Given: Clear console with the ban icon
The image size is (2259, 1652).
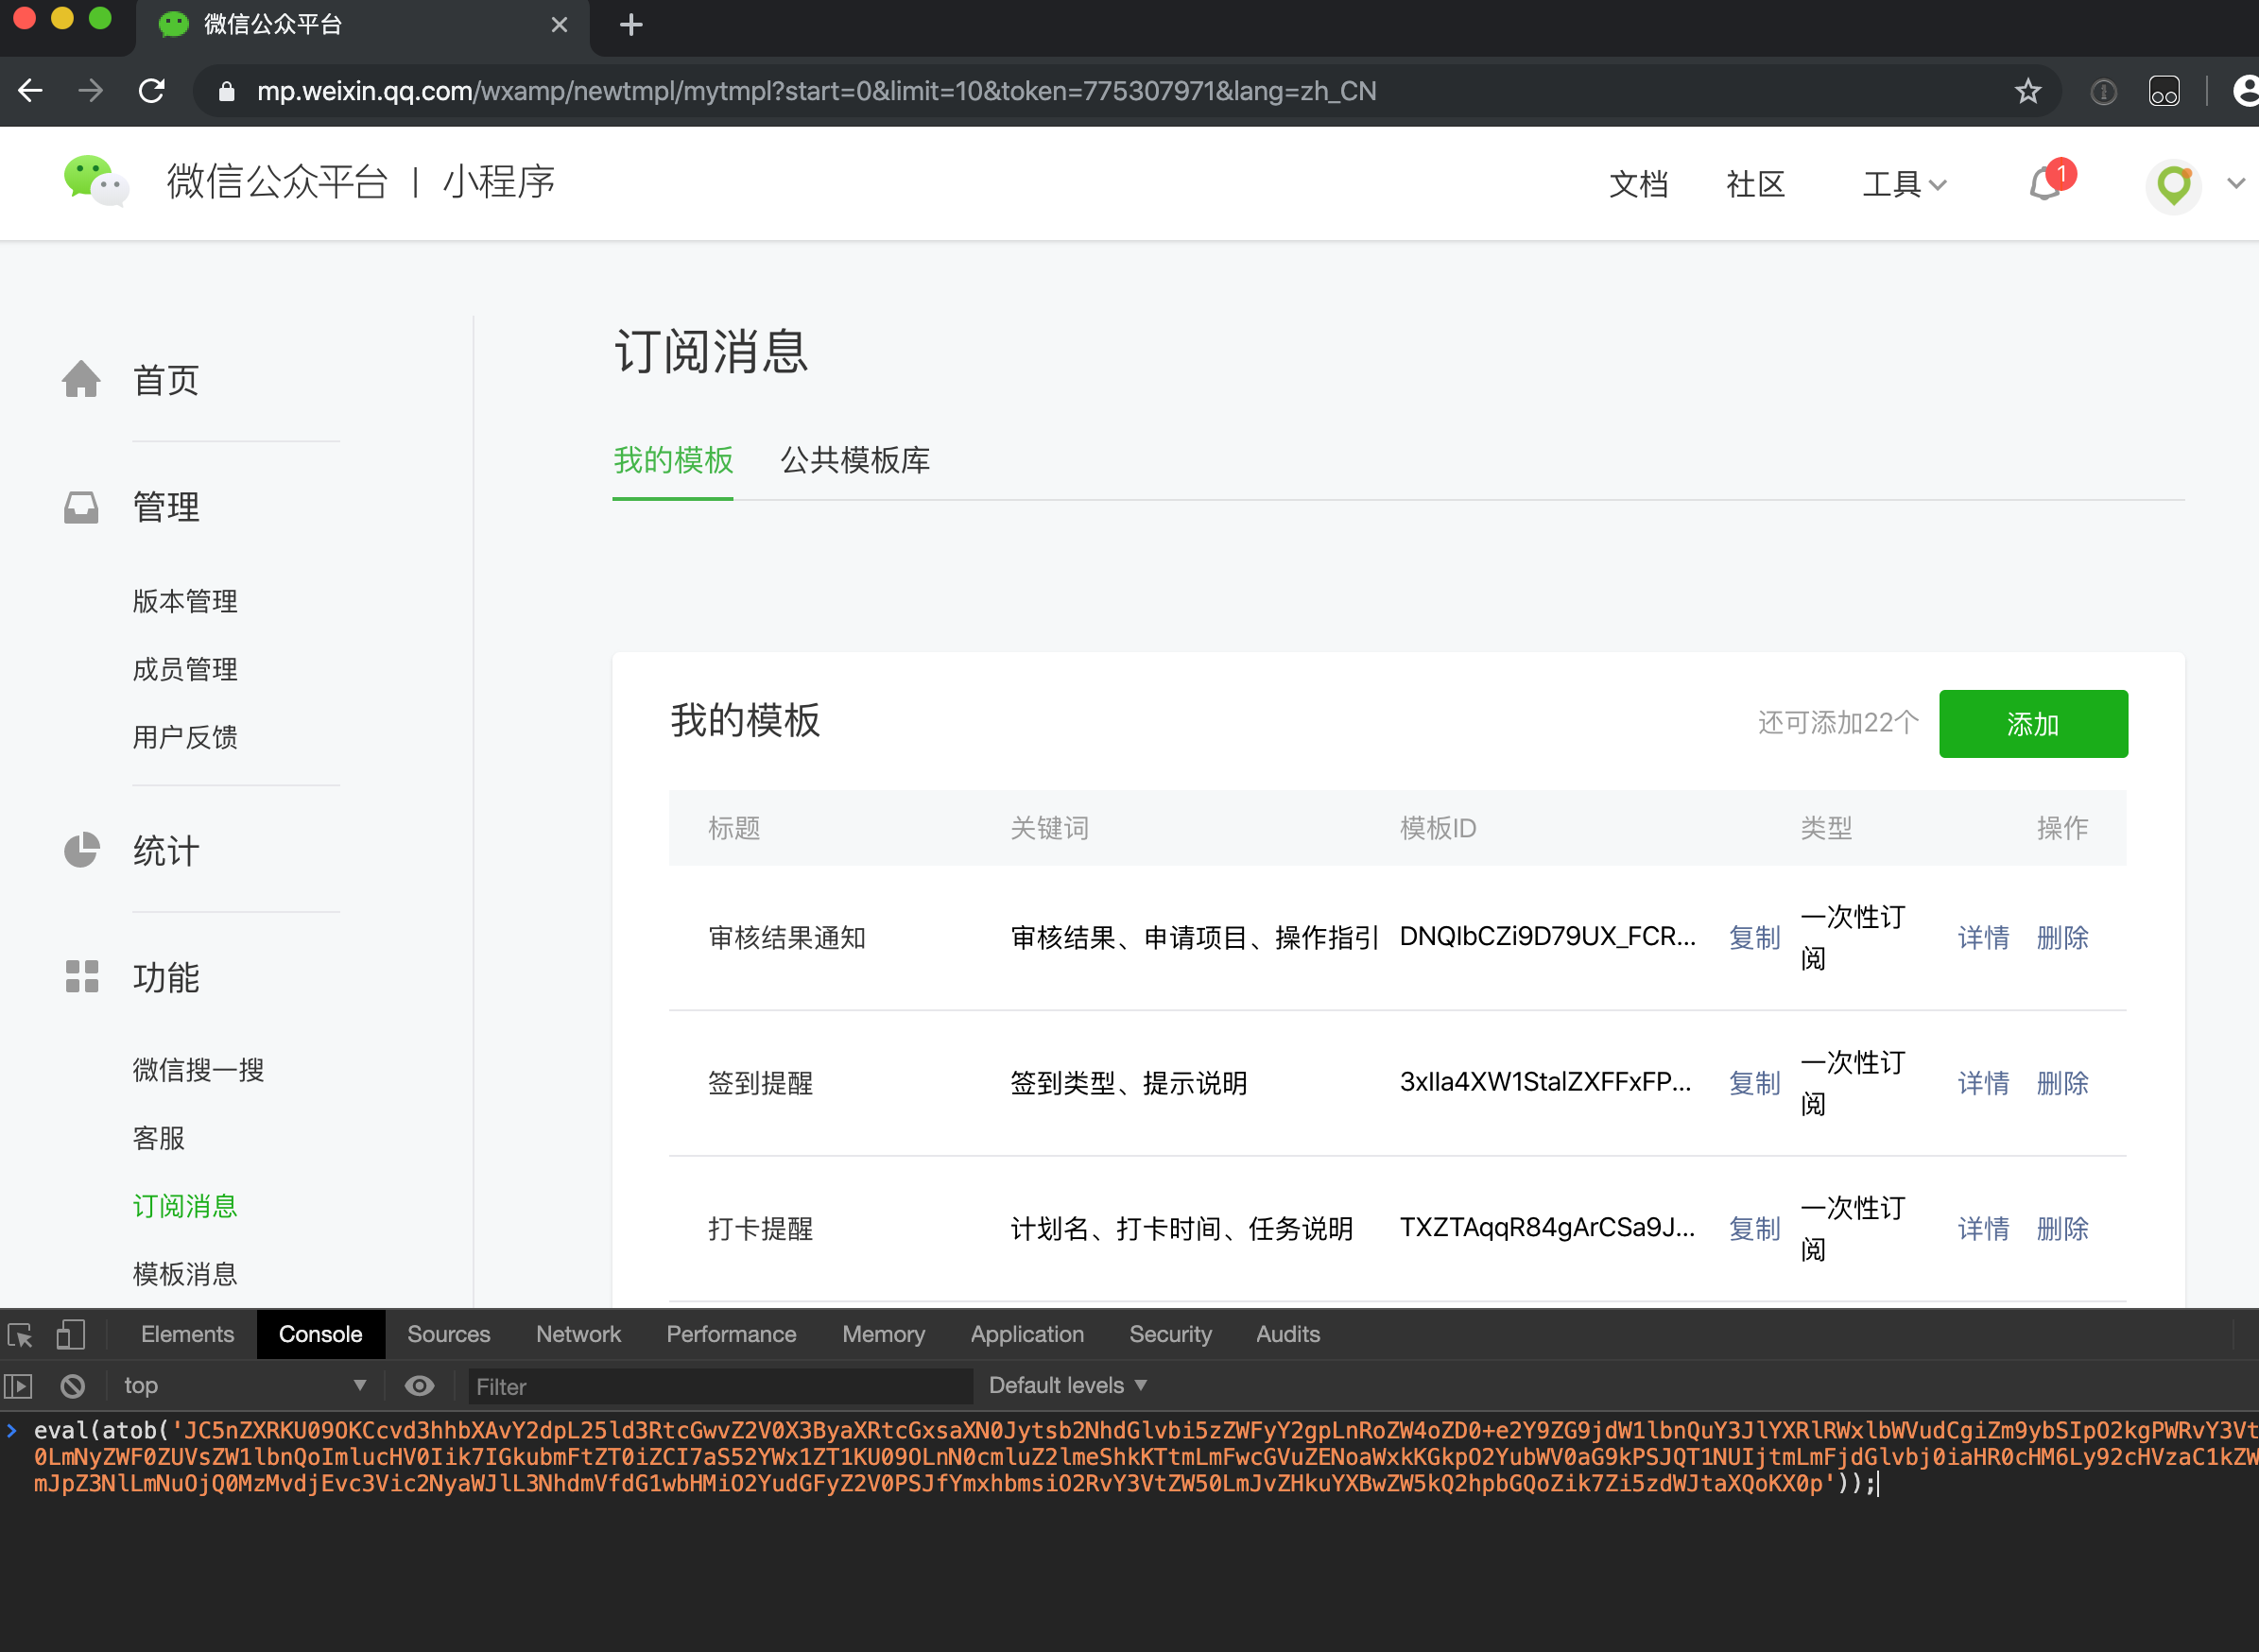Looking at the screenshot, I should [x=72, y=1386].
